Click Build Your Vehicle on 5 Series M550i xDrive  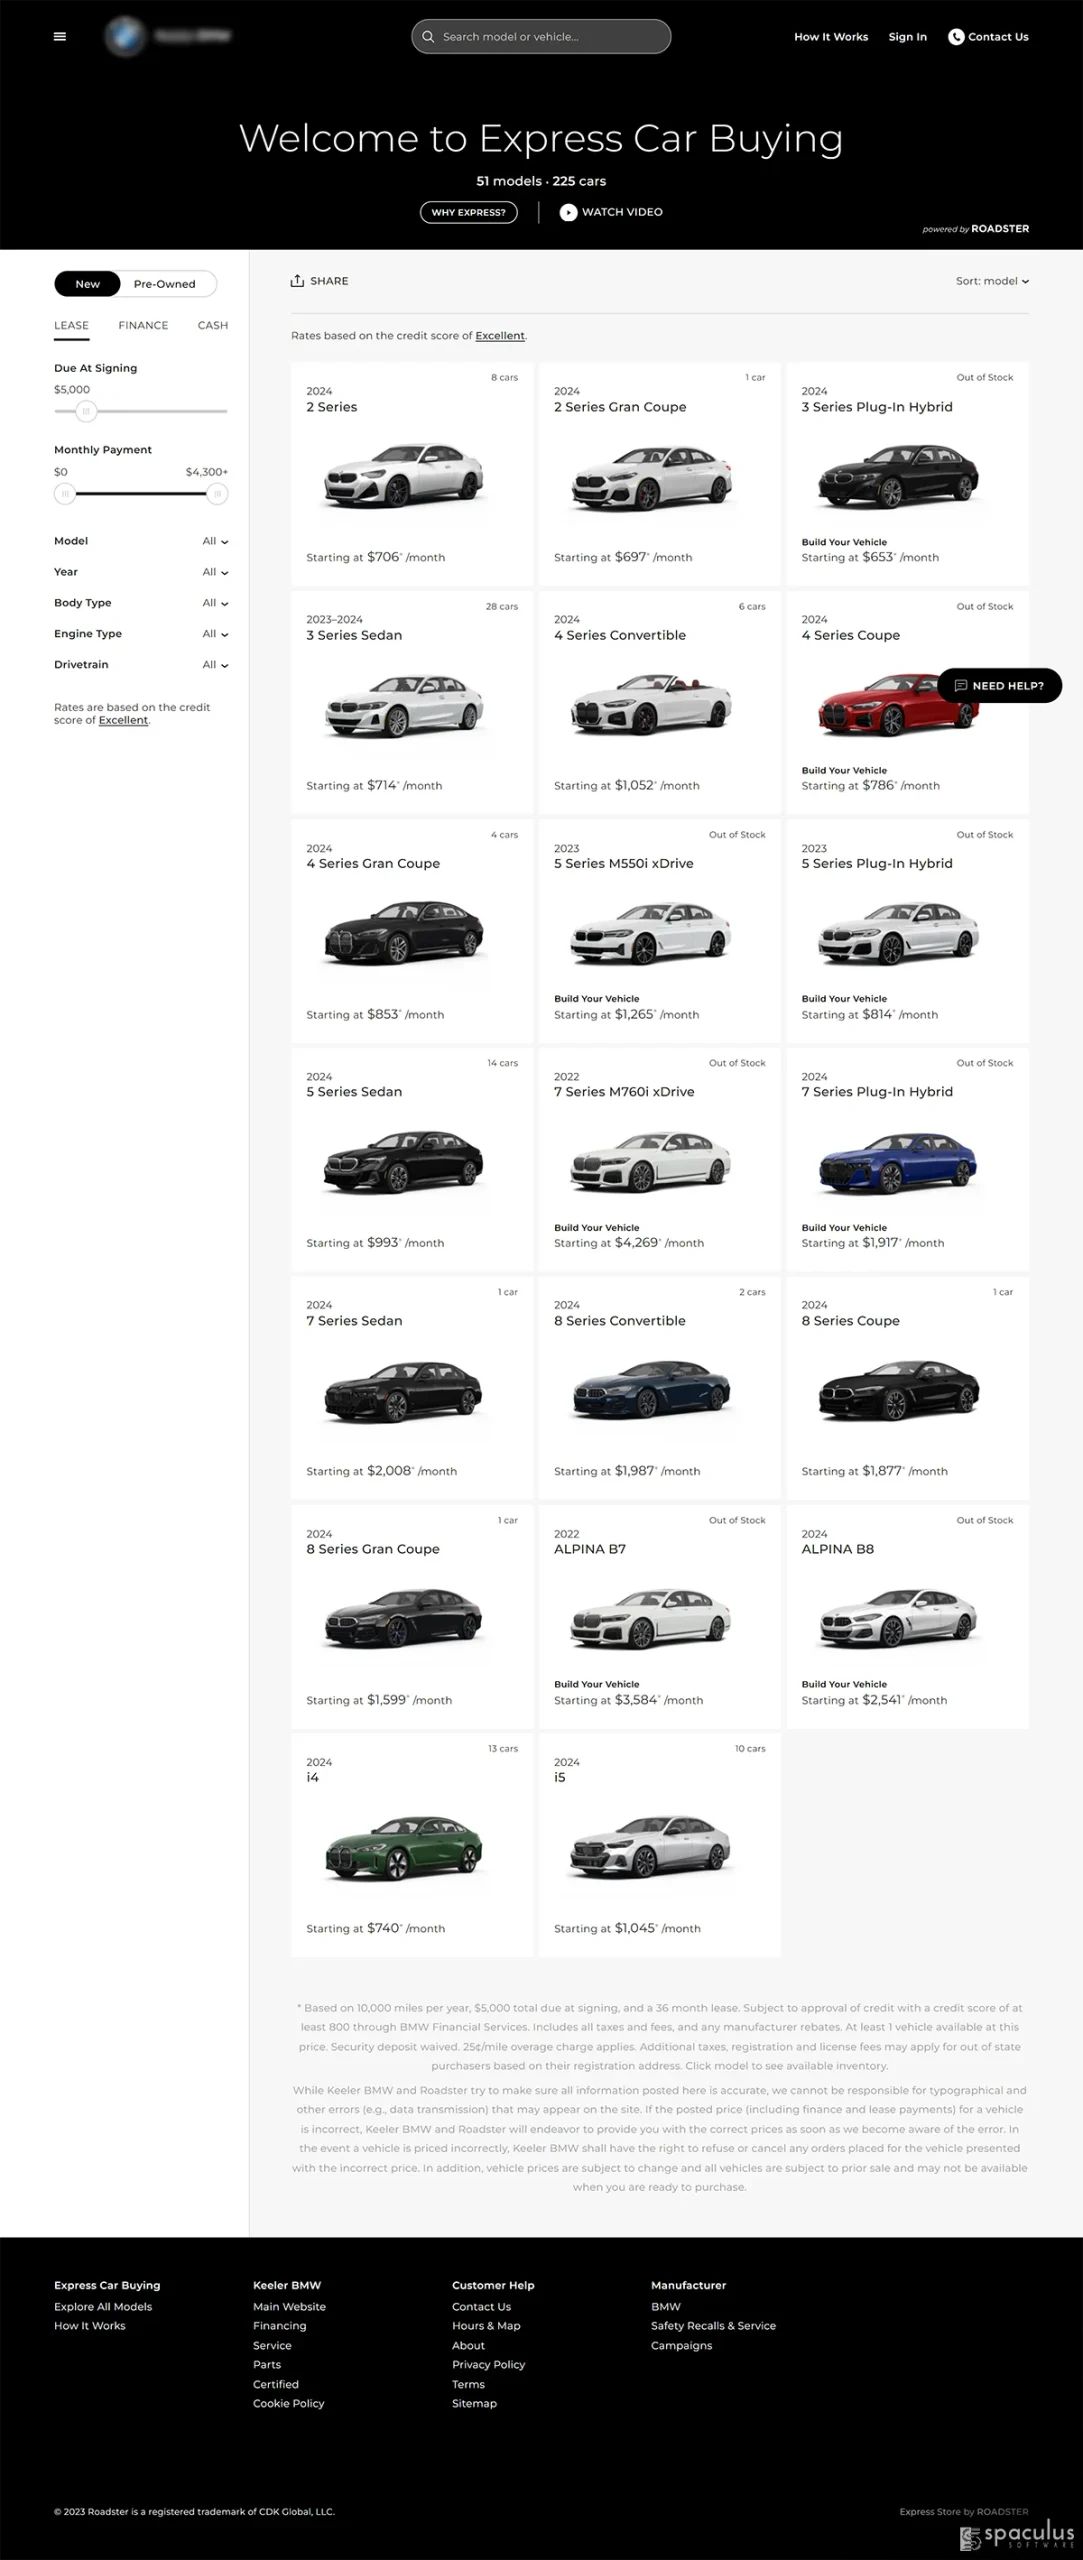[597, 999]
